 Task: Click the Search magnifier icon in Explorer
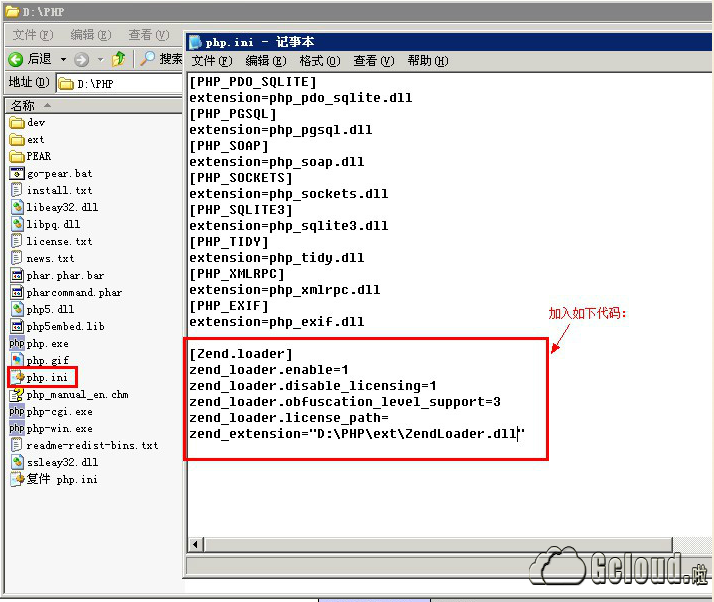click(147, 59)
